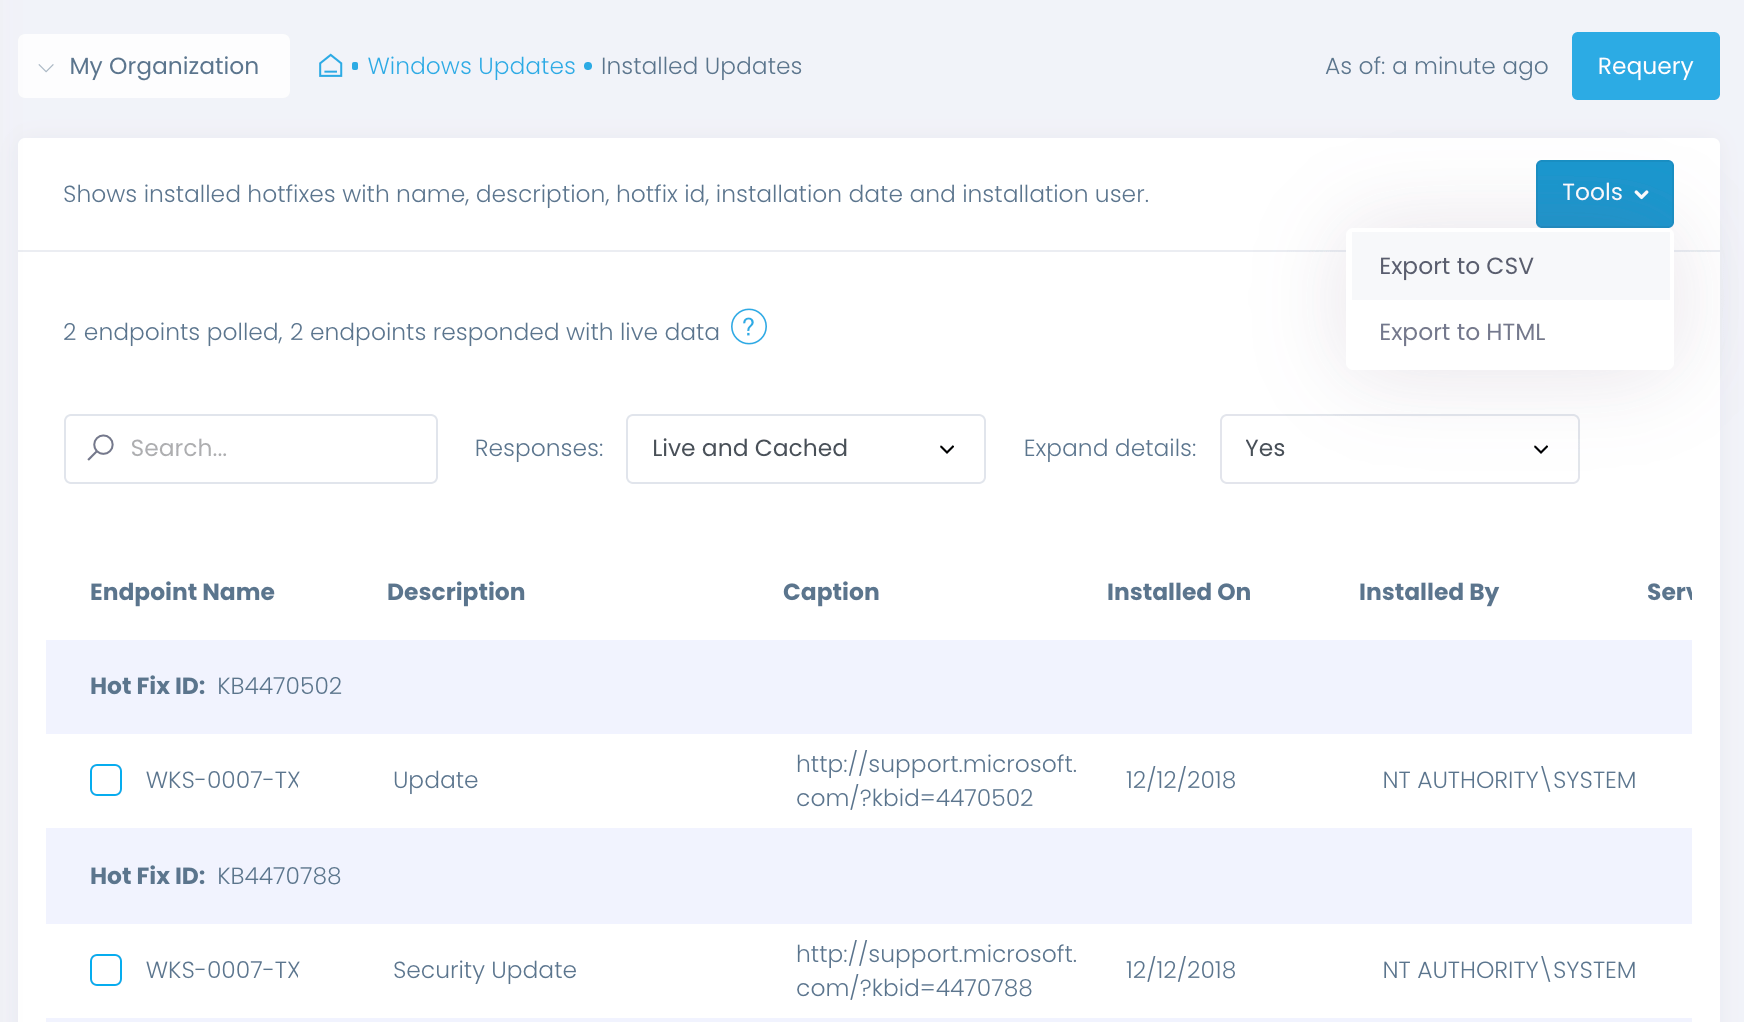
Task: Toggle the Tools menu open
Action: 1603,193
